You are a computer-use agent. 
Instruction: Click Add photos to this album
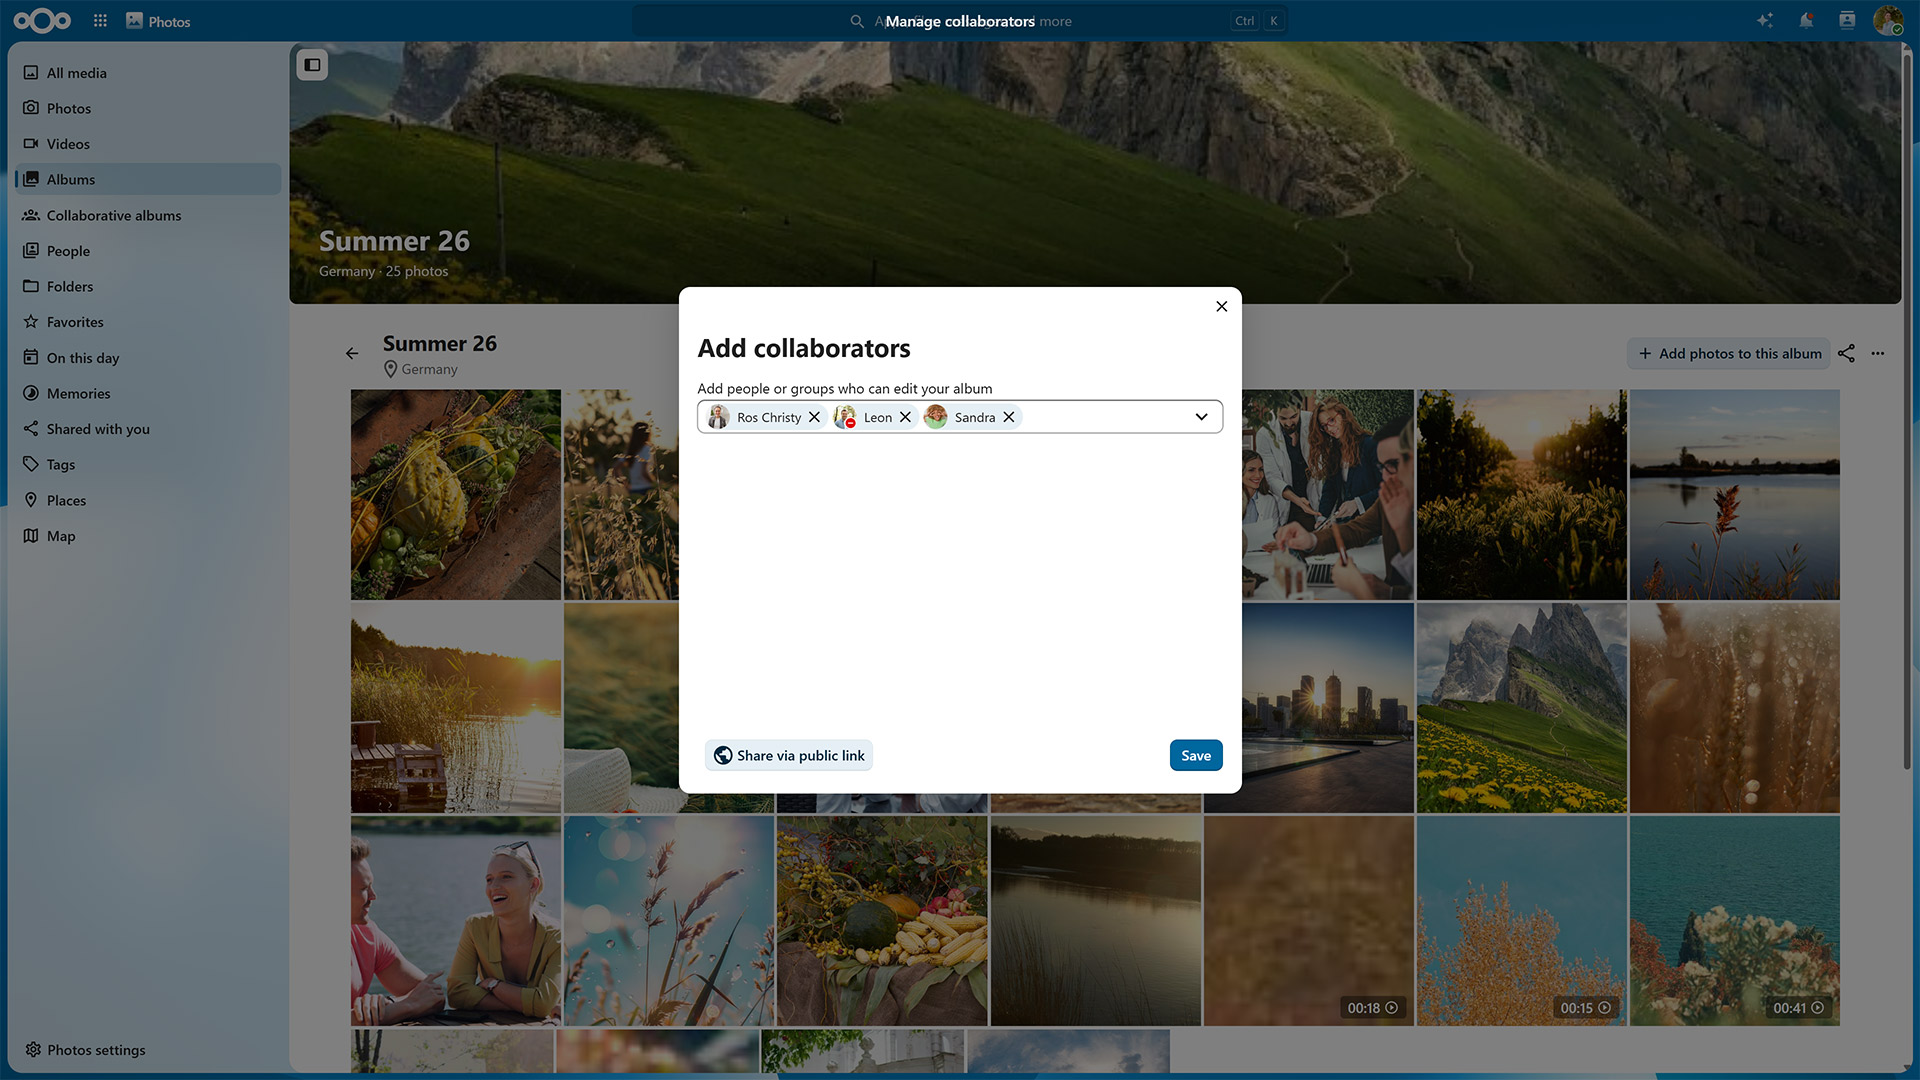pos(1729,353)
